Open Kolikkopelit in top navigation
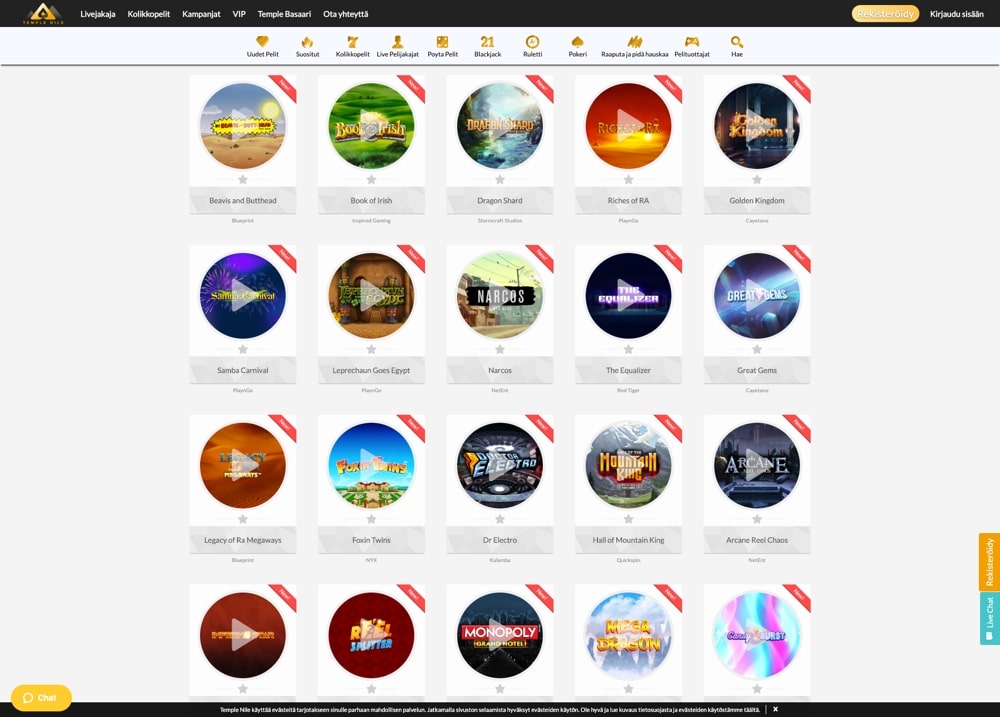This screenshot has height=717, width=1000. click(x=149, y=14)
